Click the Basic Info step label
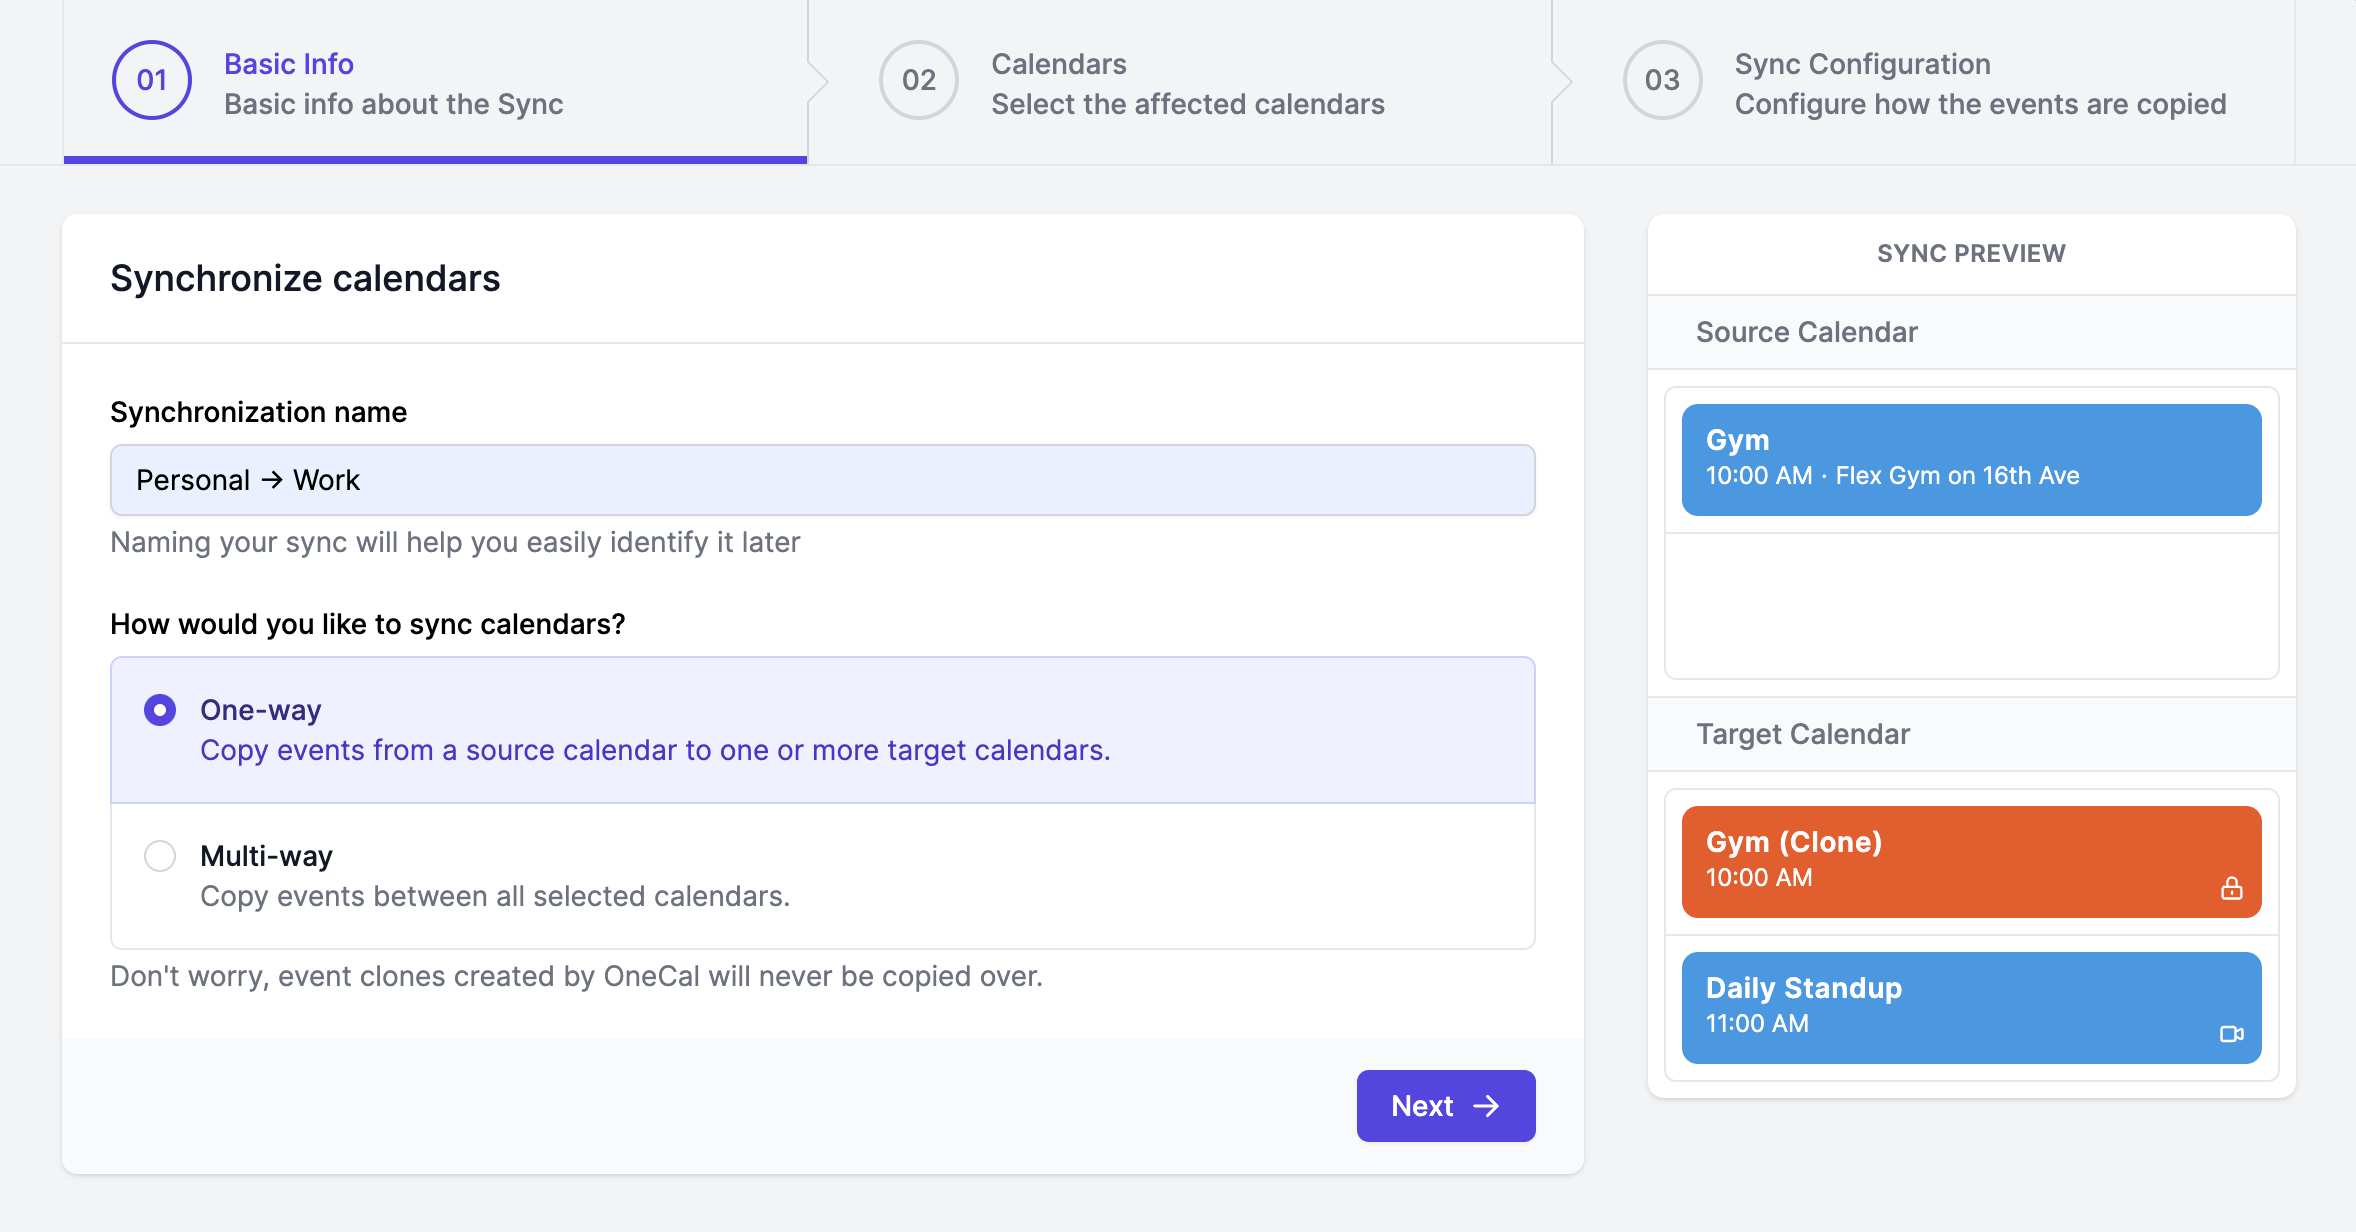Viewport: 2356px width, 1232px height. point(288,63)
